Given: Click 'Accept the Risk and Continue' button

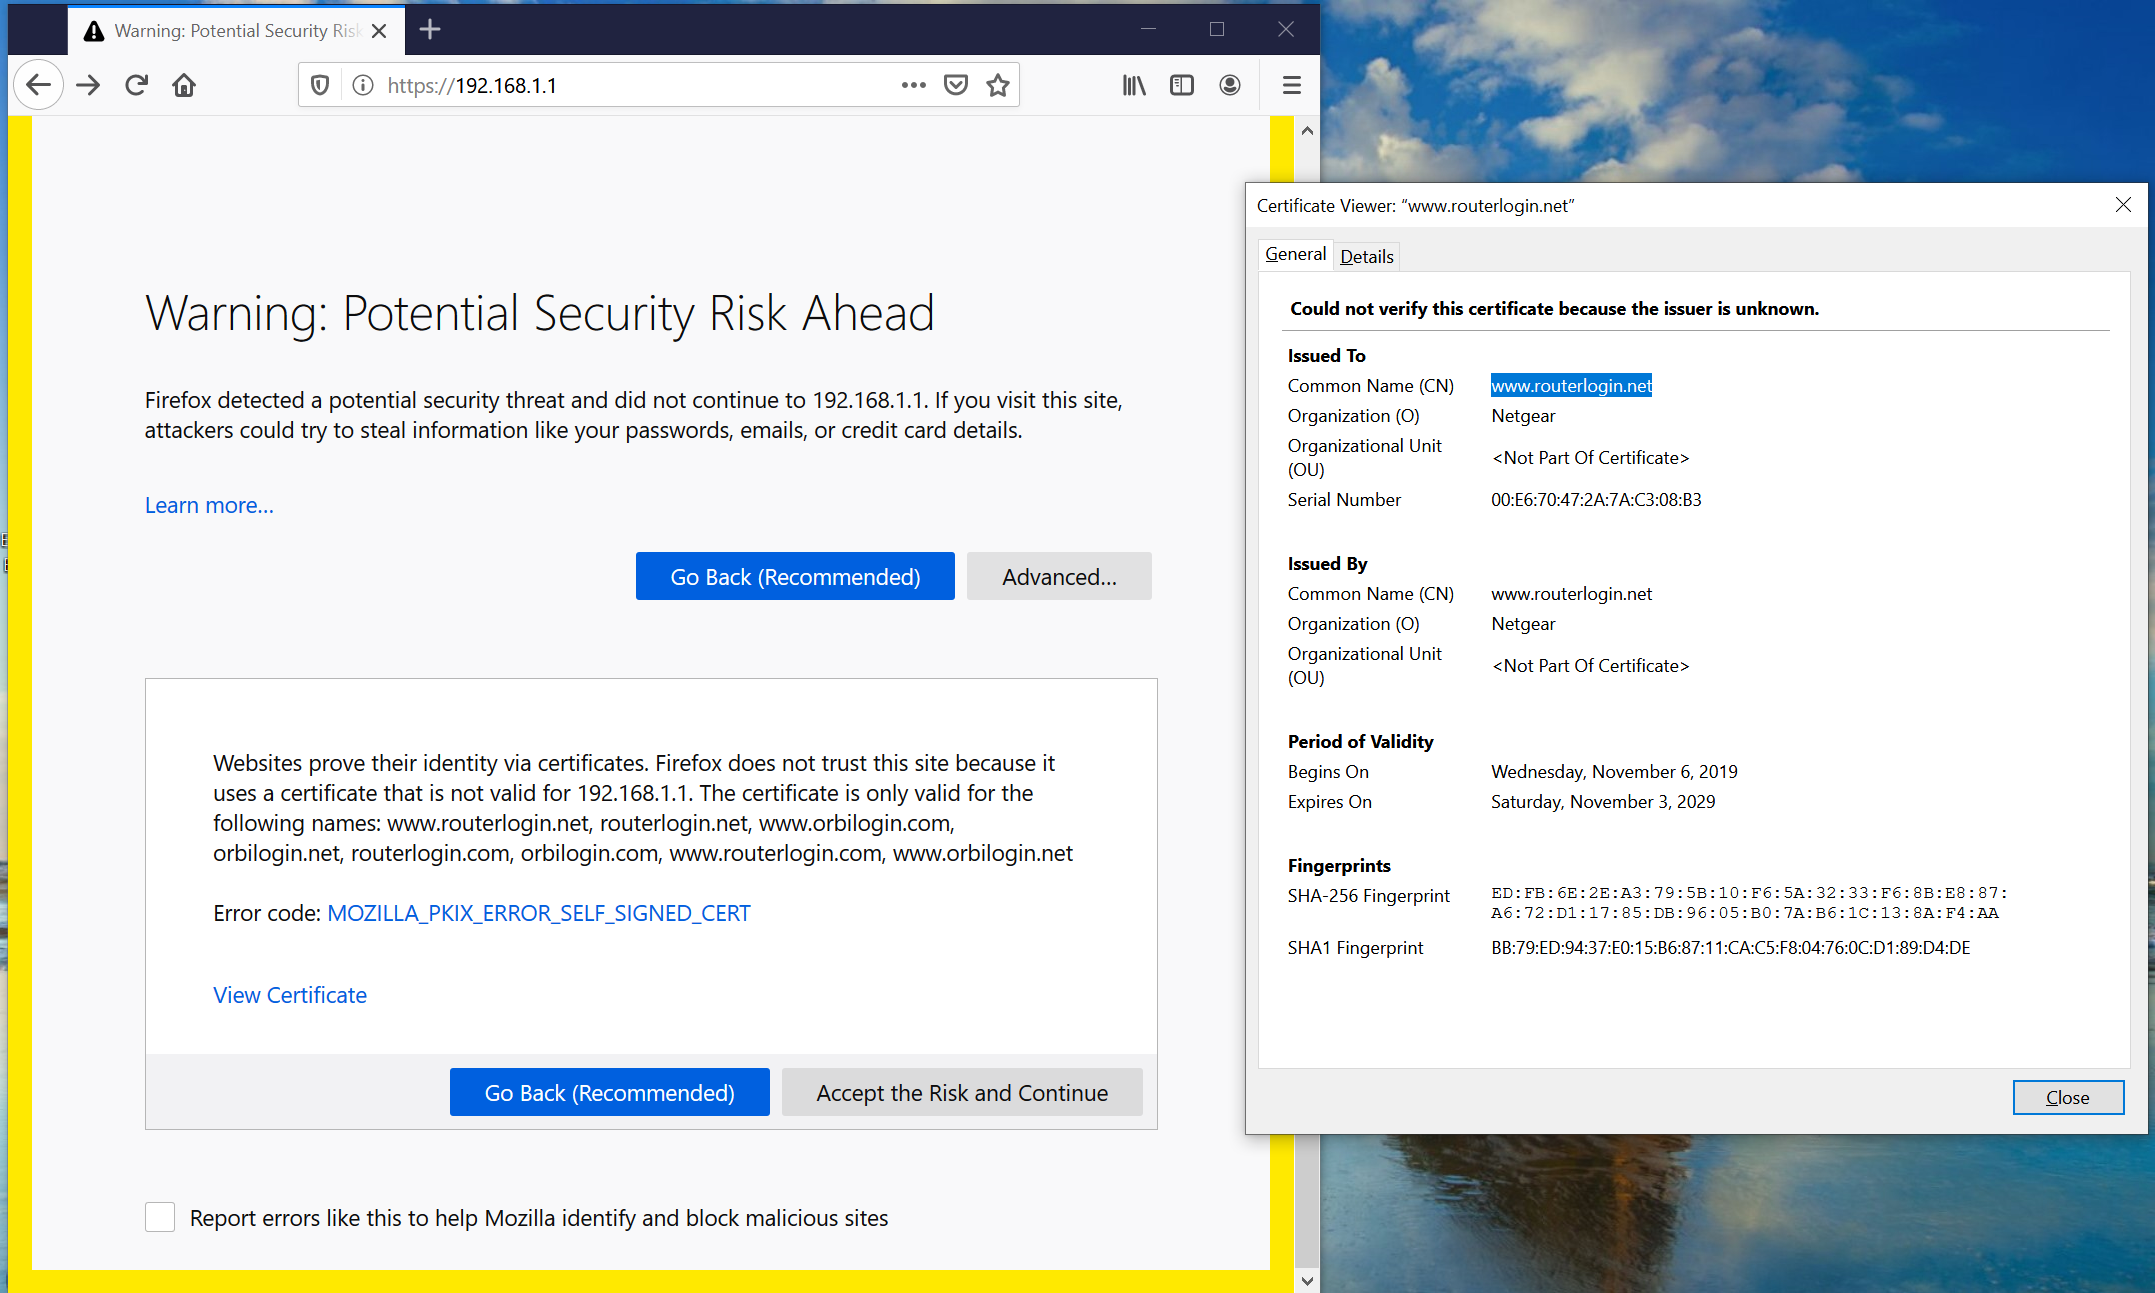Looking at the screenshot, I should [x=962, y=1091].
